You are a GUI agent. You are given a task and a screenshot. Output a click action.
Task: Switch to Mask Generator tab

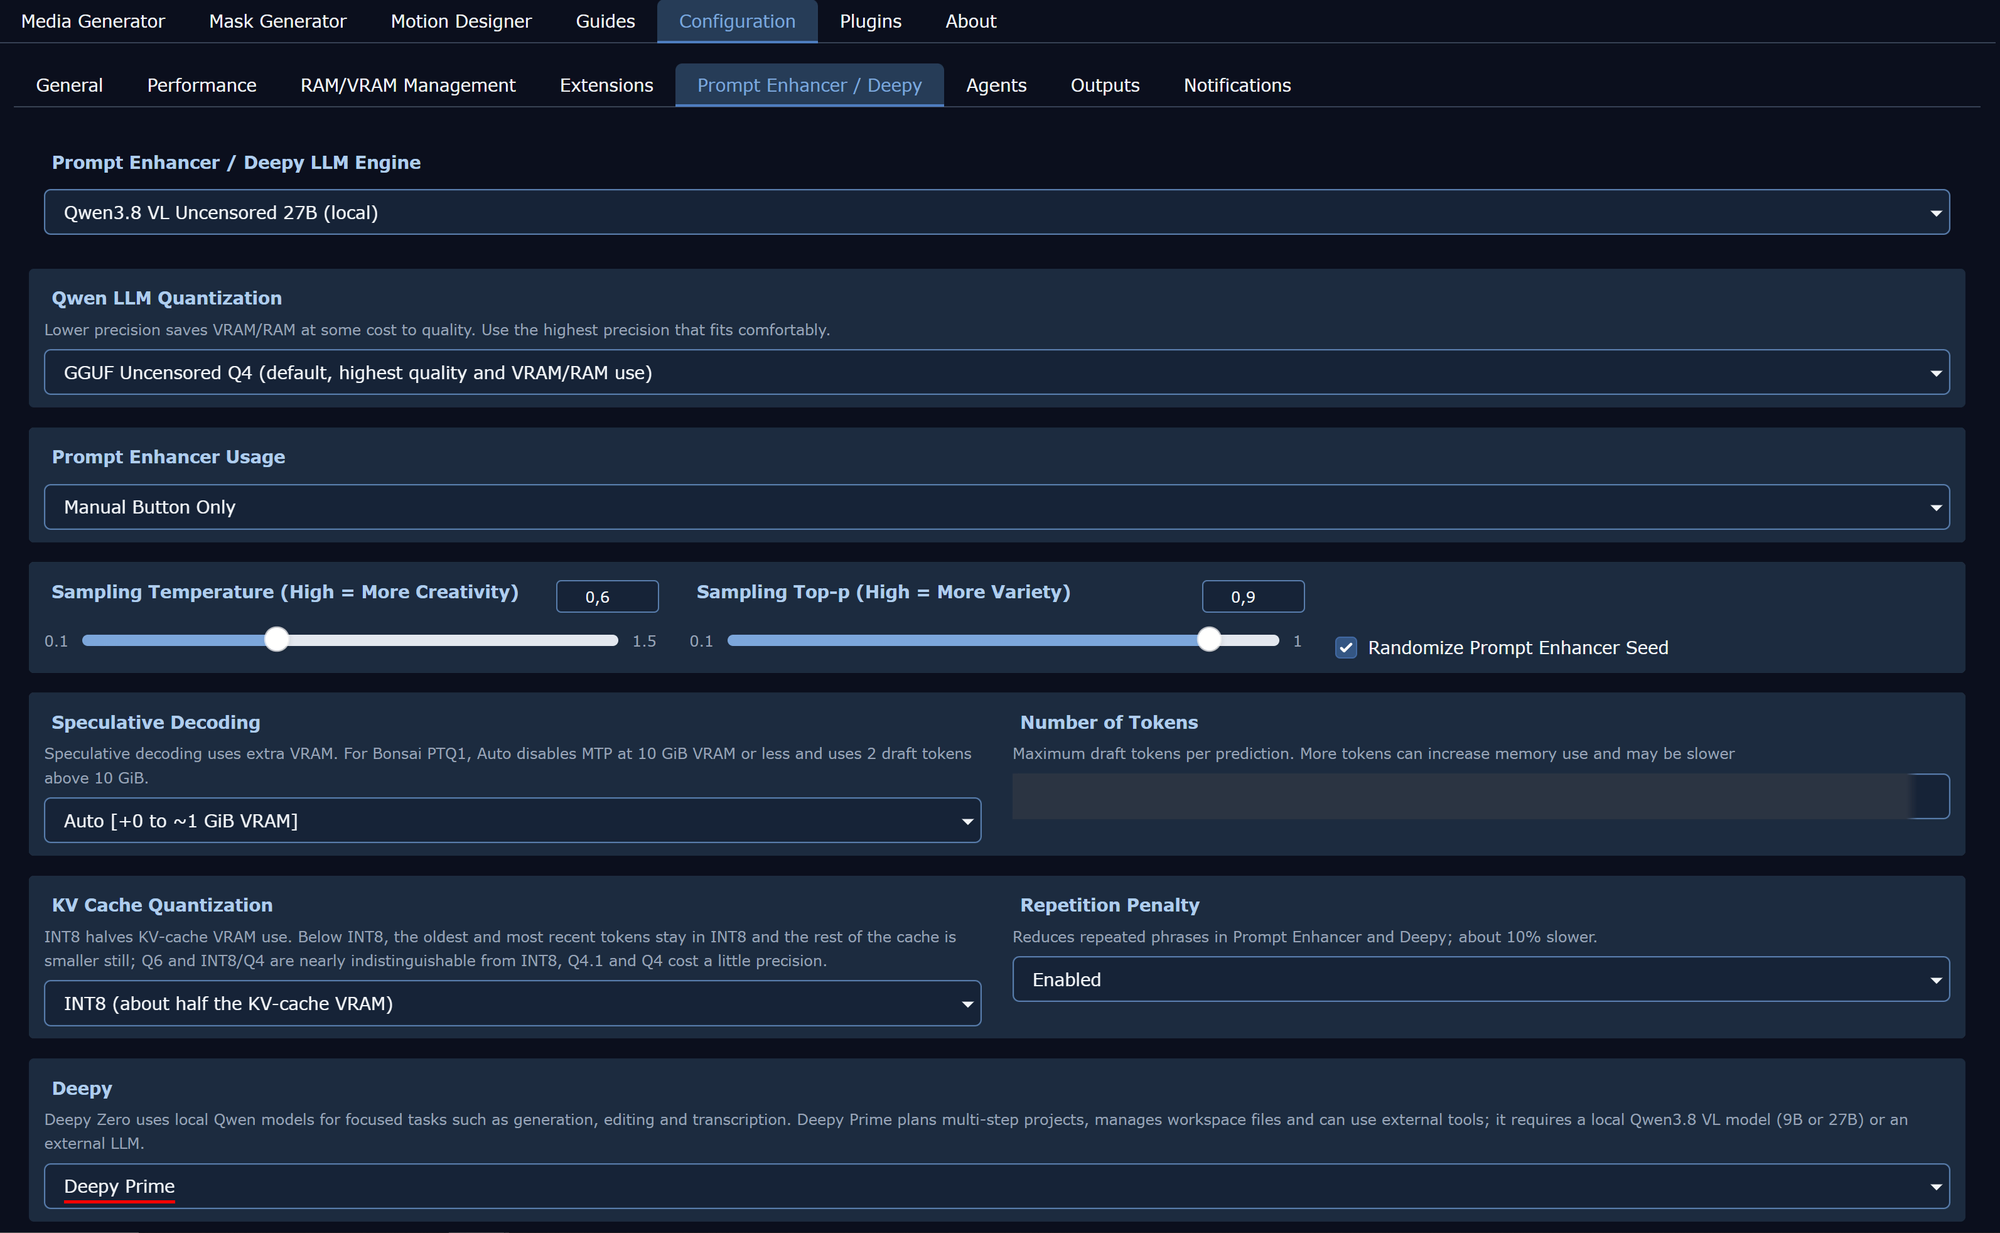(277, 21)
